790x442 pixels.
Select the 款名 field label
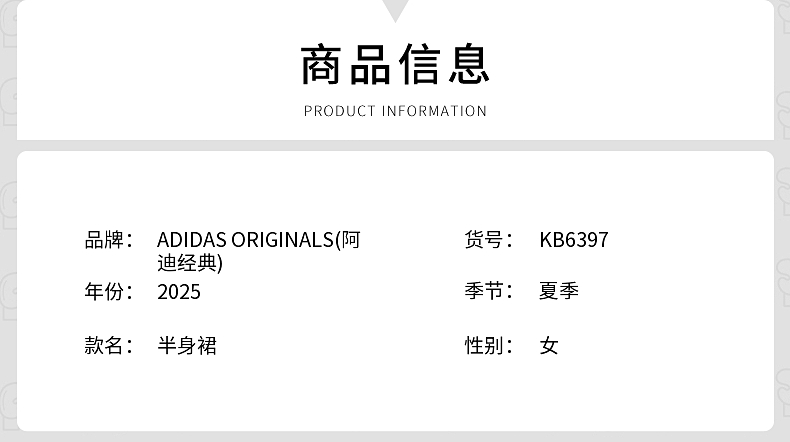107,346
